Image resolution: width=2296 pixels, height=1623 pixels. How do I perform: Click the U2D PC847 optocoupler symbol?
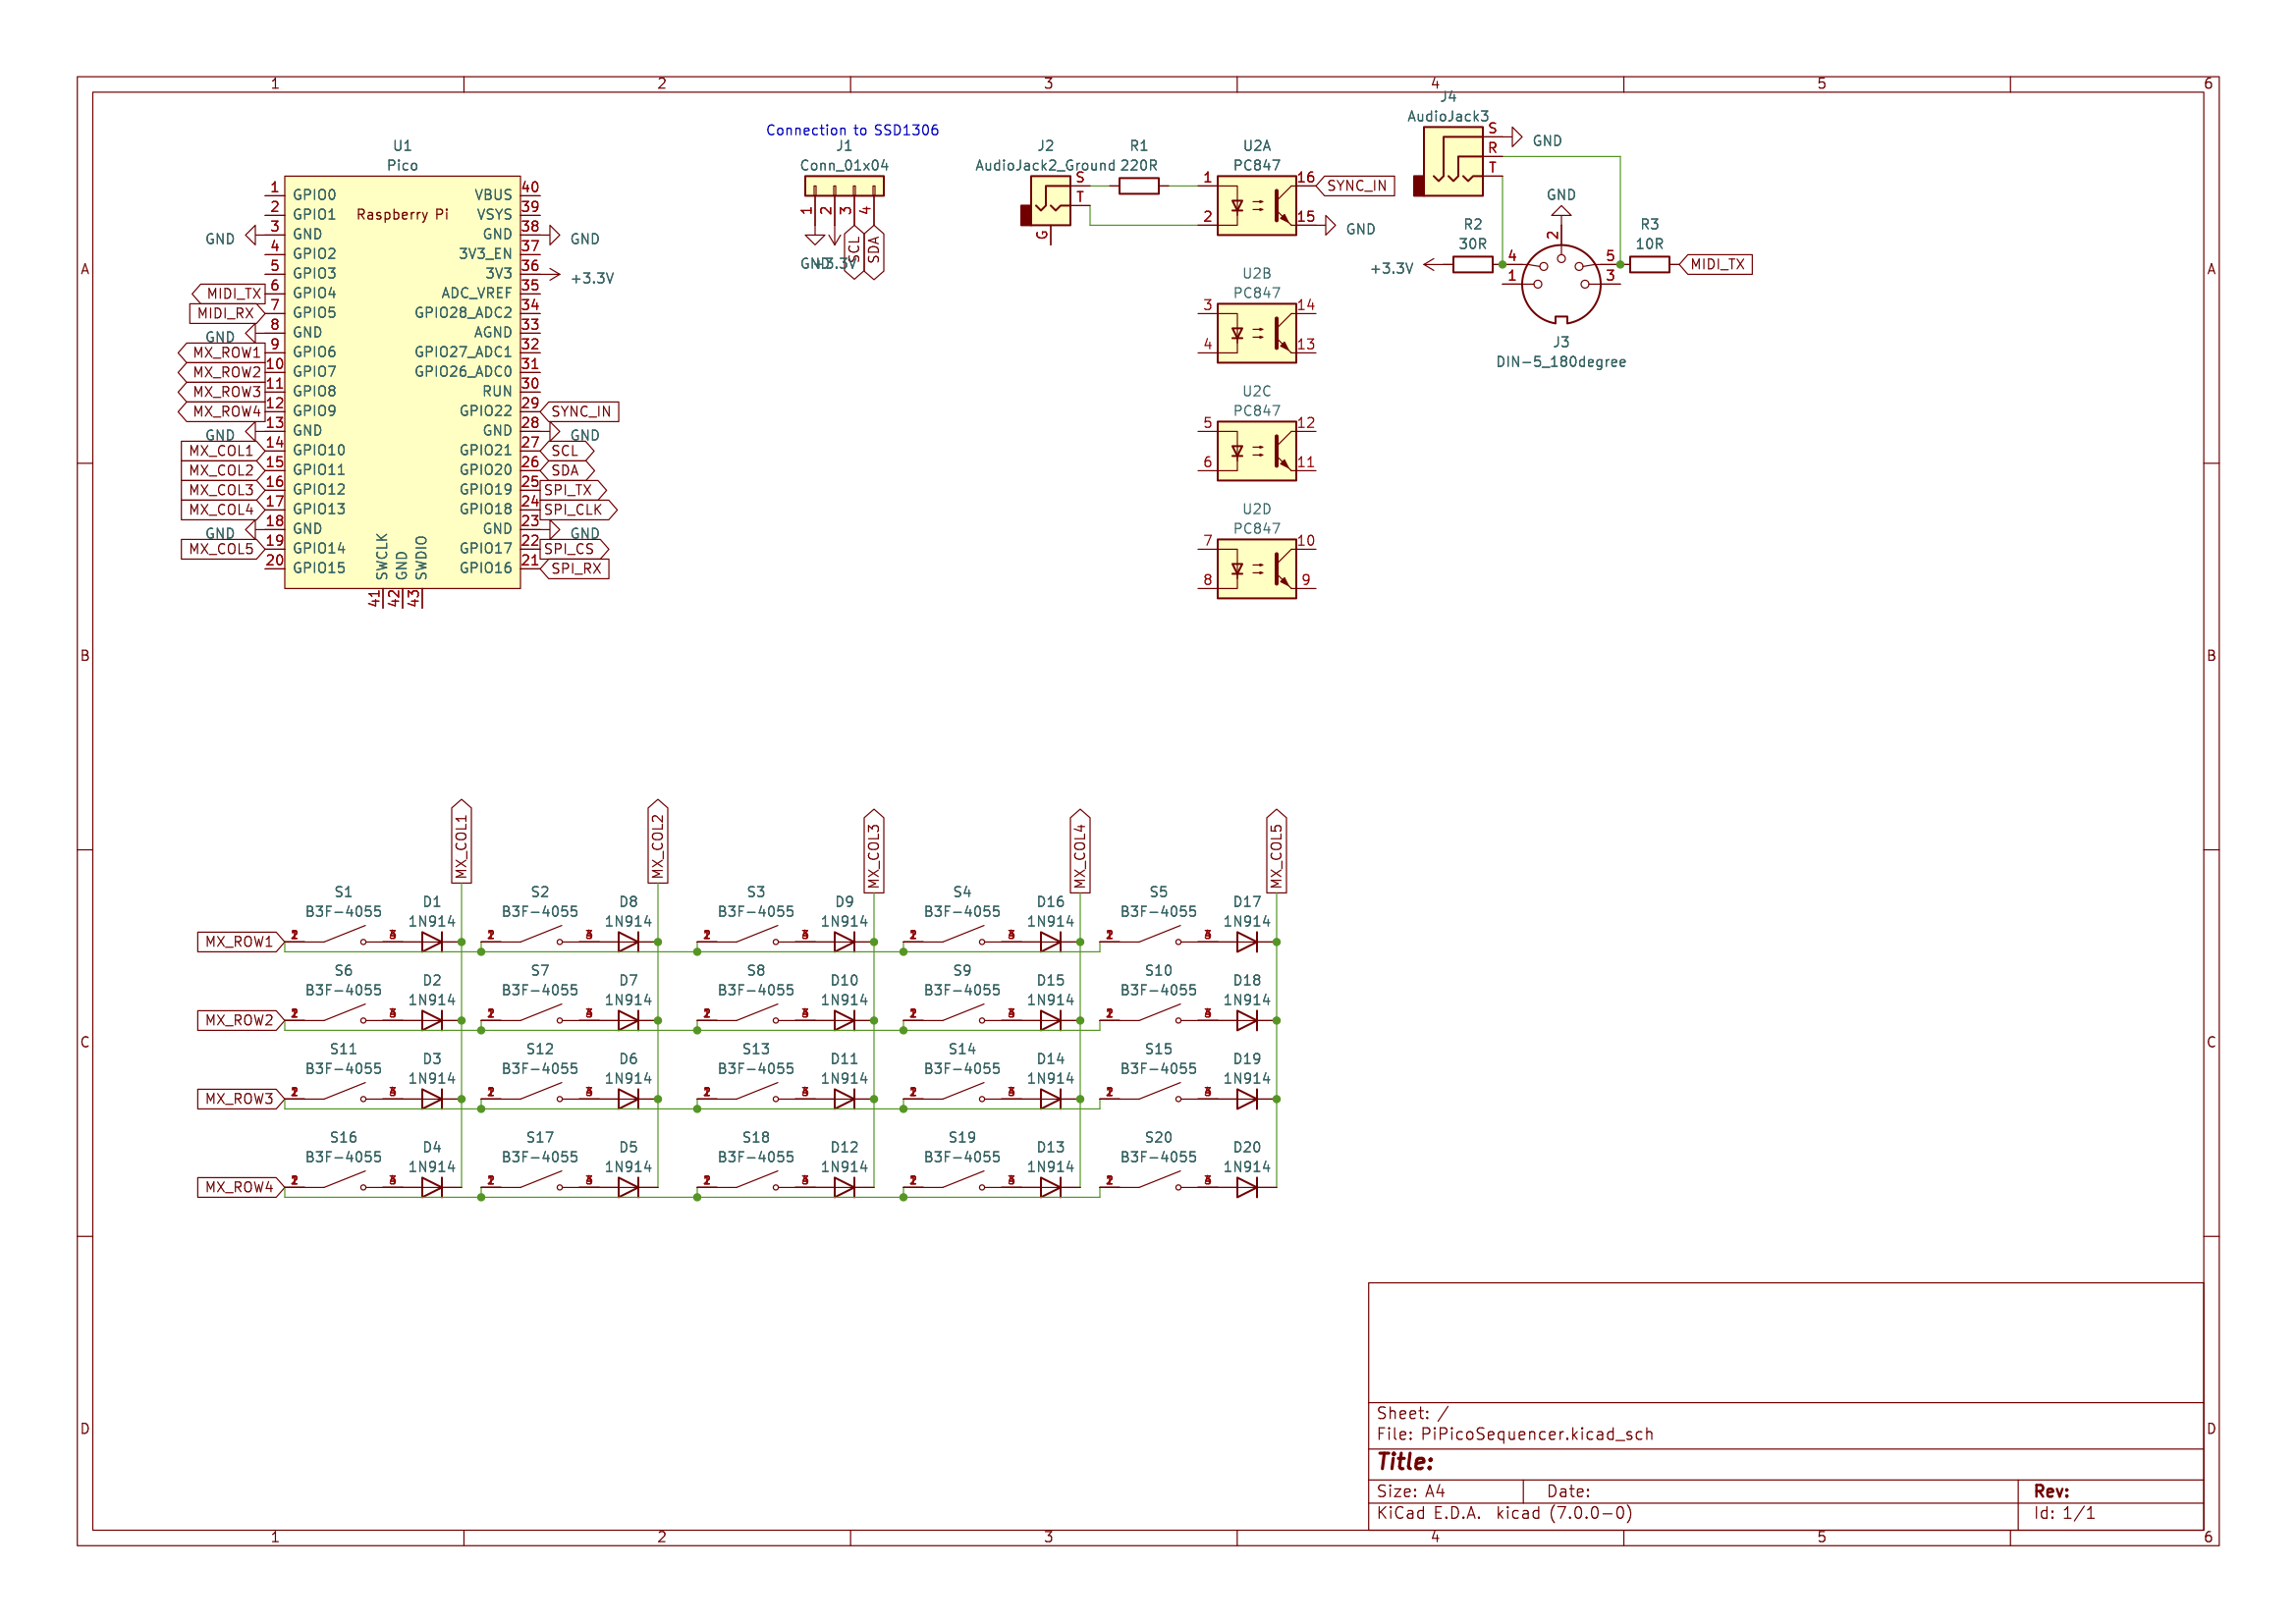click(1256, 569)
